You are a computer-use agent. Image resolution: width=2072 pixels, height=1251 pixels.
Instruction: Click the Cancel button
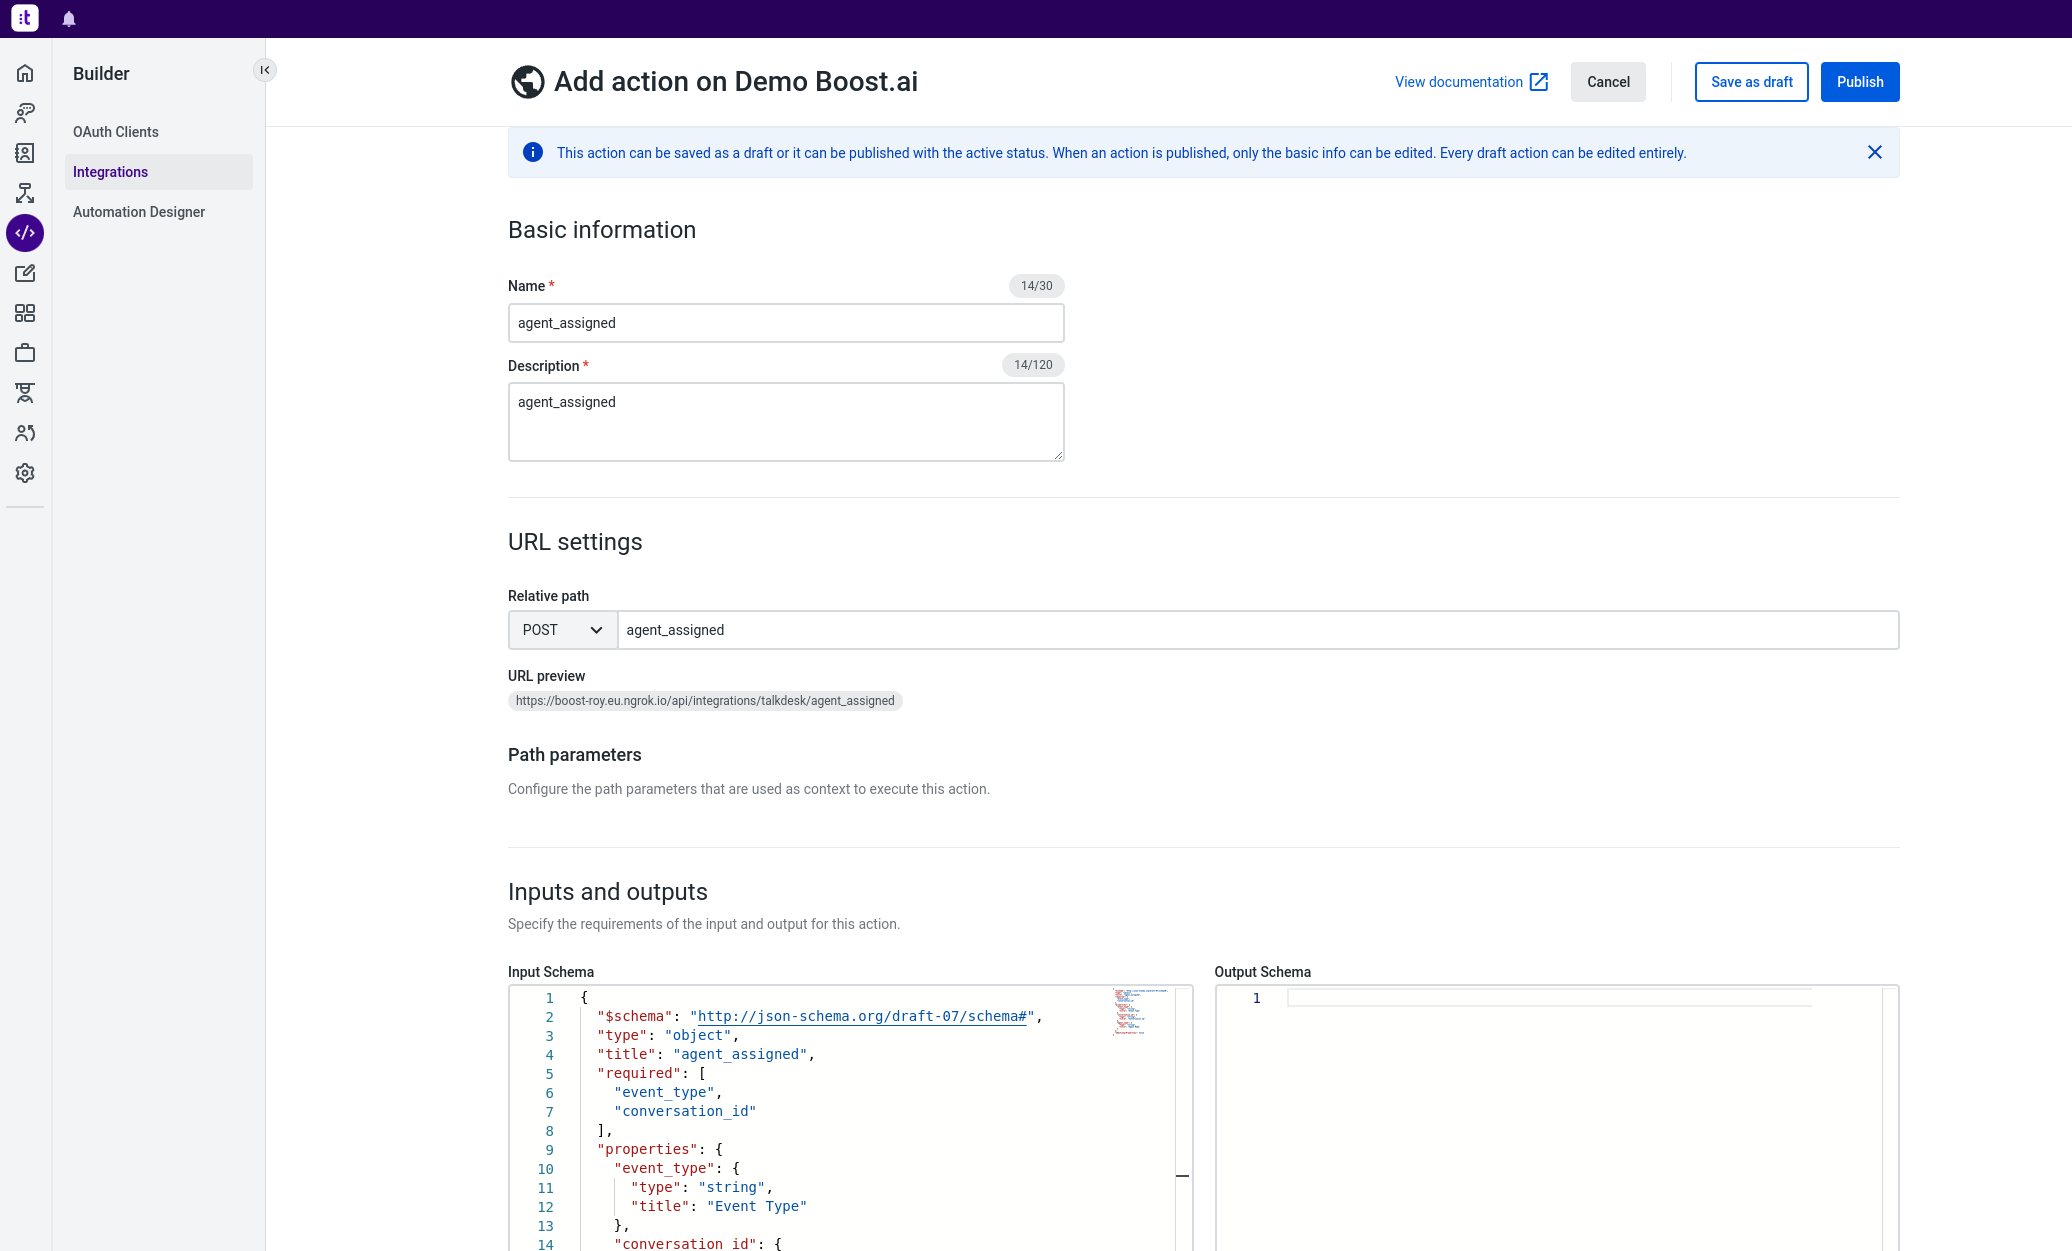pos(1608,82)
